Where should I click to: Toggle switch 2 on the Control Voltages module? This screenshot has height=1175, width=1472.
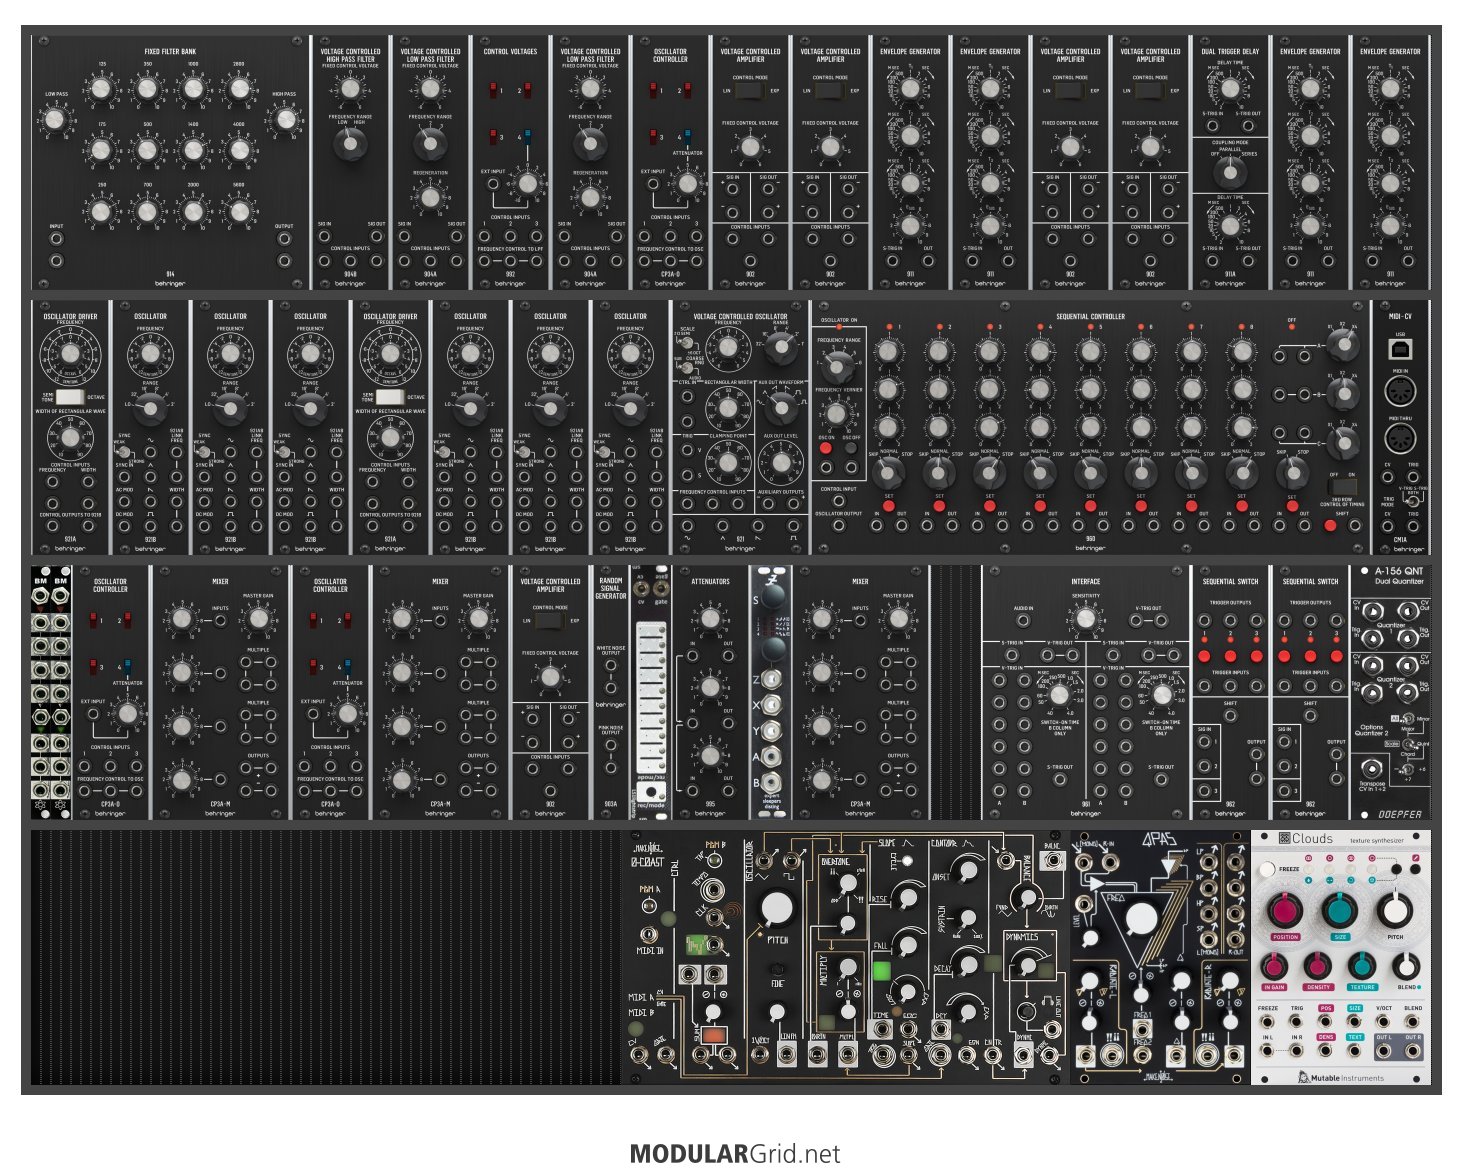(x=527, y=91)
